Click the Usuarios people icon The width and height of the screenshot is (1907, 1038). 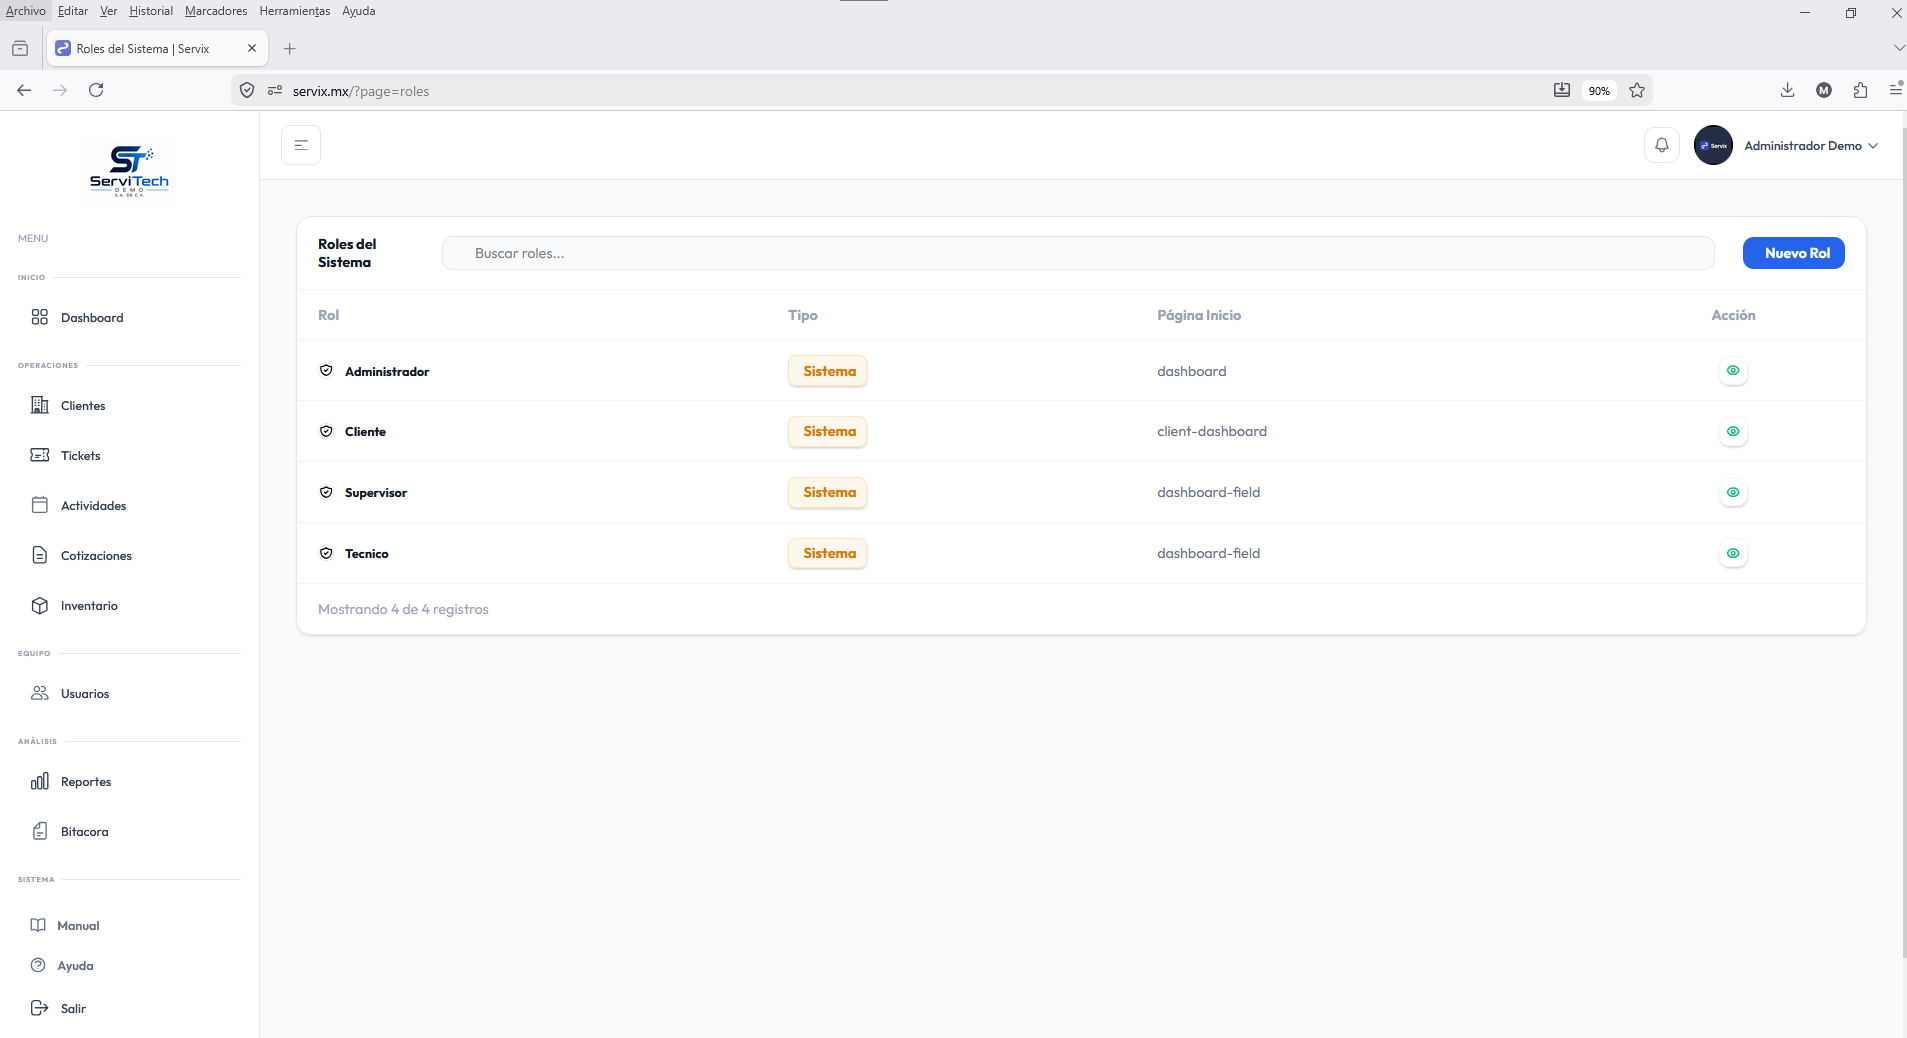tap(40, 693)
